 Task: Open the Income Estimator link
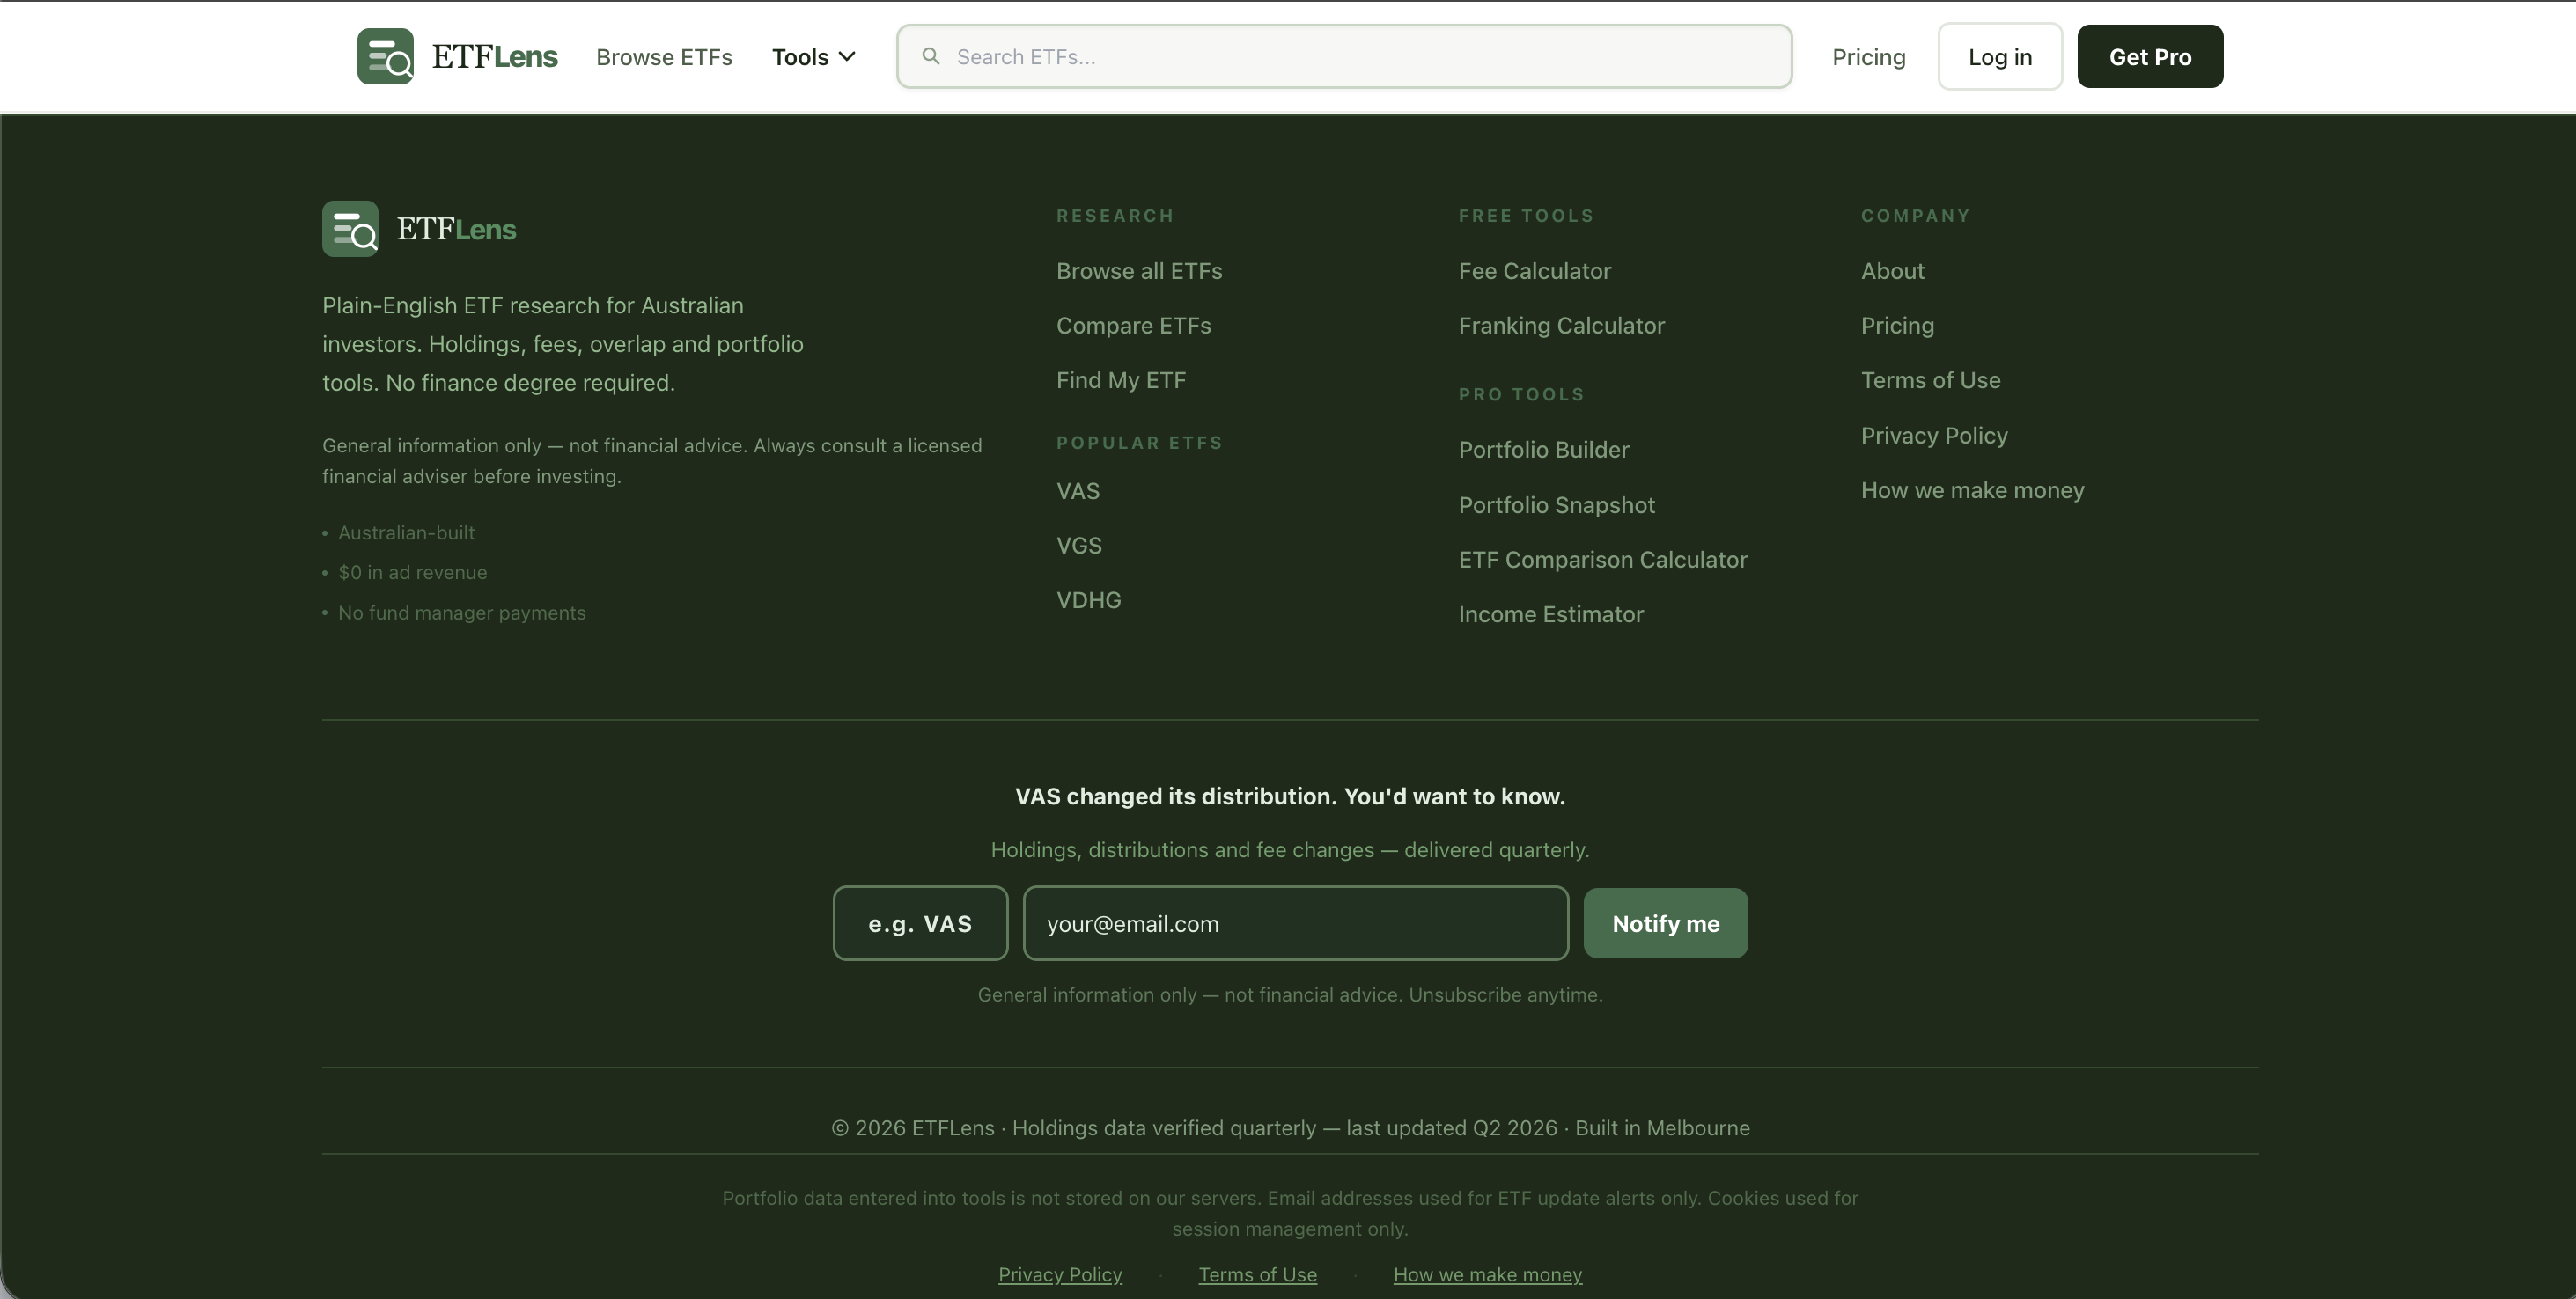pyautogui.click(x=1550, y=614)
